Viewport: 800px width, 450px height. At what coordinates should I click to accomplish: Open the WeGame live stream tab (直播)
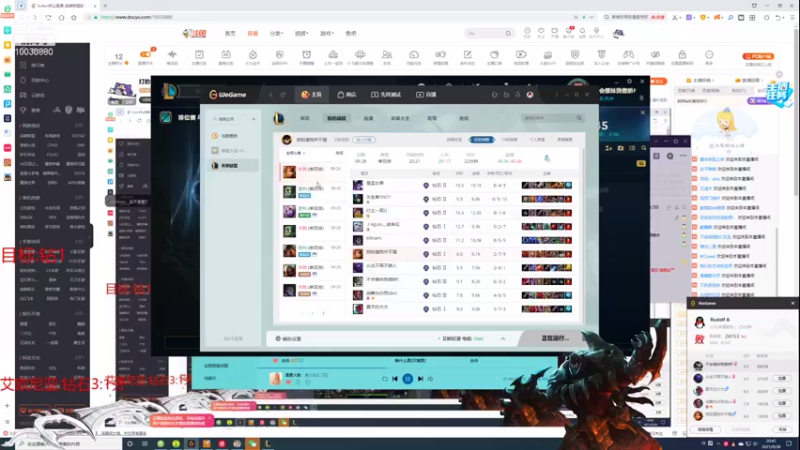pyautogui.click(x=427, y=94)
